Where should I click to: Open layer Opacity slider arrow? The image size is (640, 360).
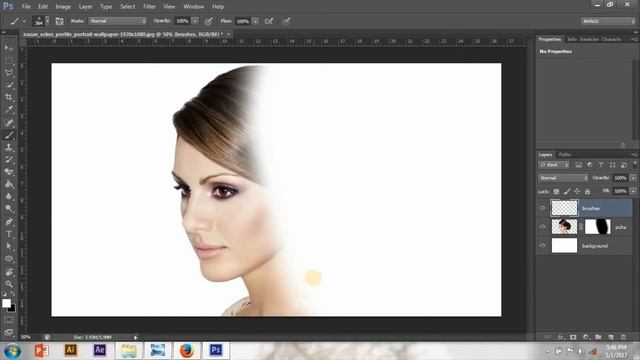click(x=633, y=178)
